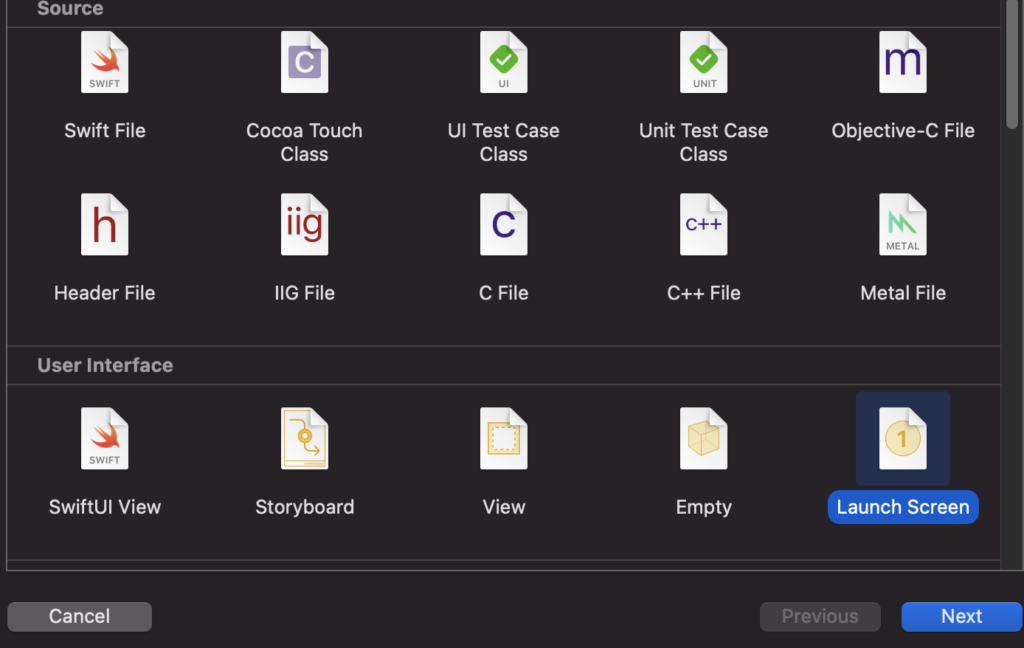This screenshot has width=1024, height=648.
Task: Click the disabled Previous button
Action: coord(820,617)
